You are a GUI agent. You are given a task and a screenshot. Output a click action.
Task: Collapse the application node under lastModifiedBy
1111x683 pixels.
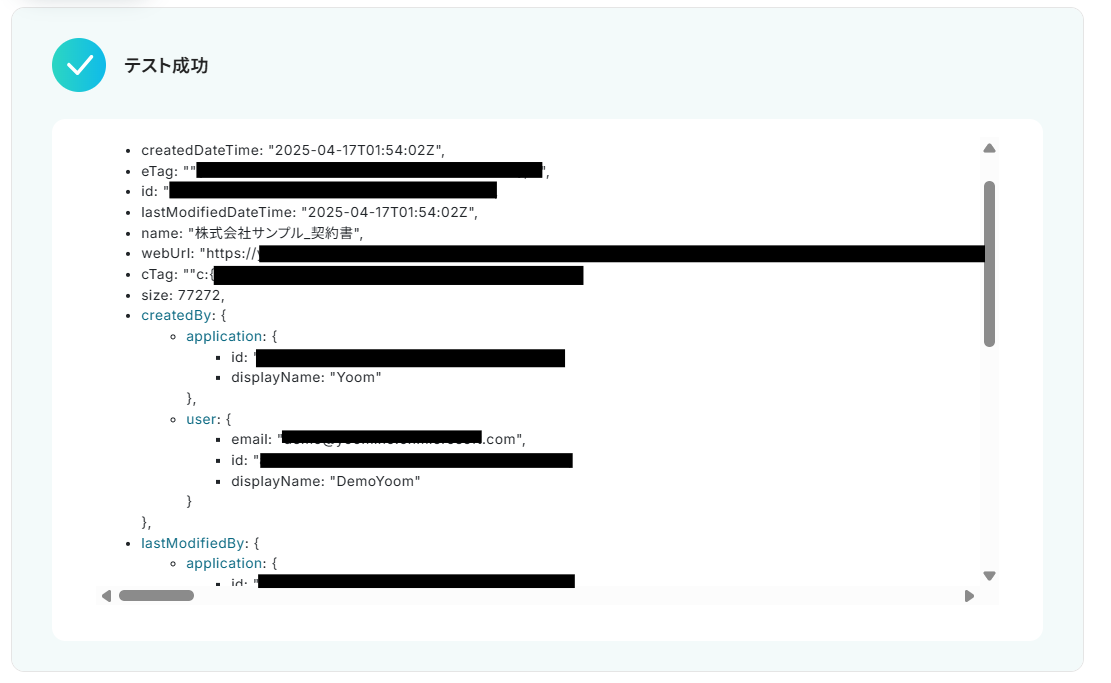(225, 563)
